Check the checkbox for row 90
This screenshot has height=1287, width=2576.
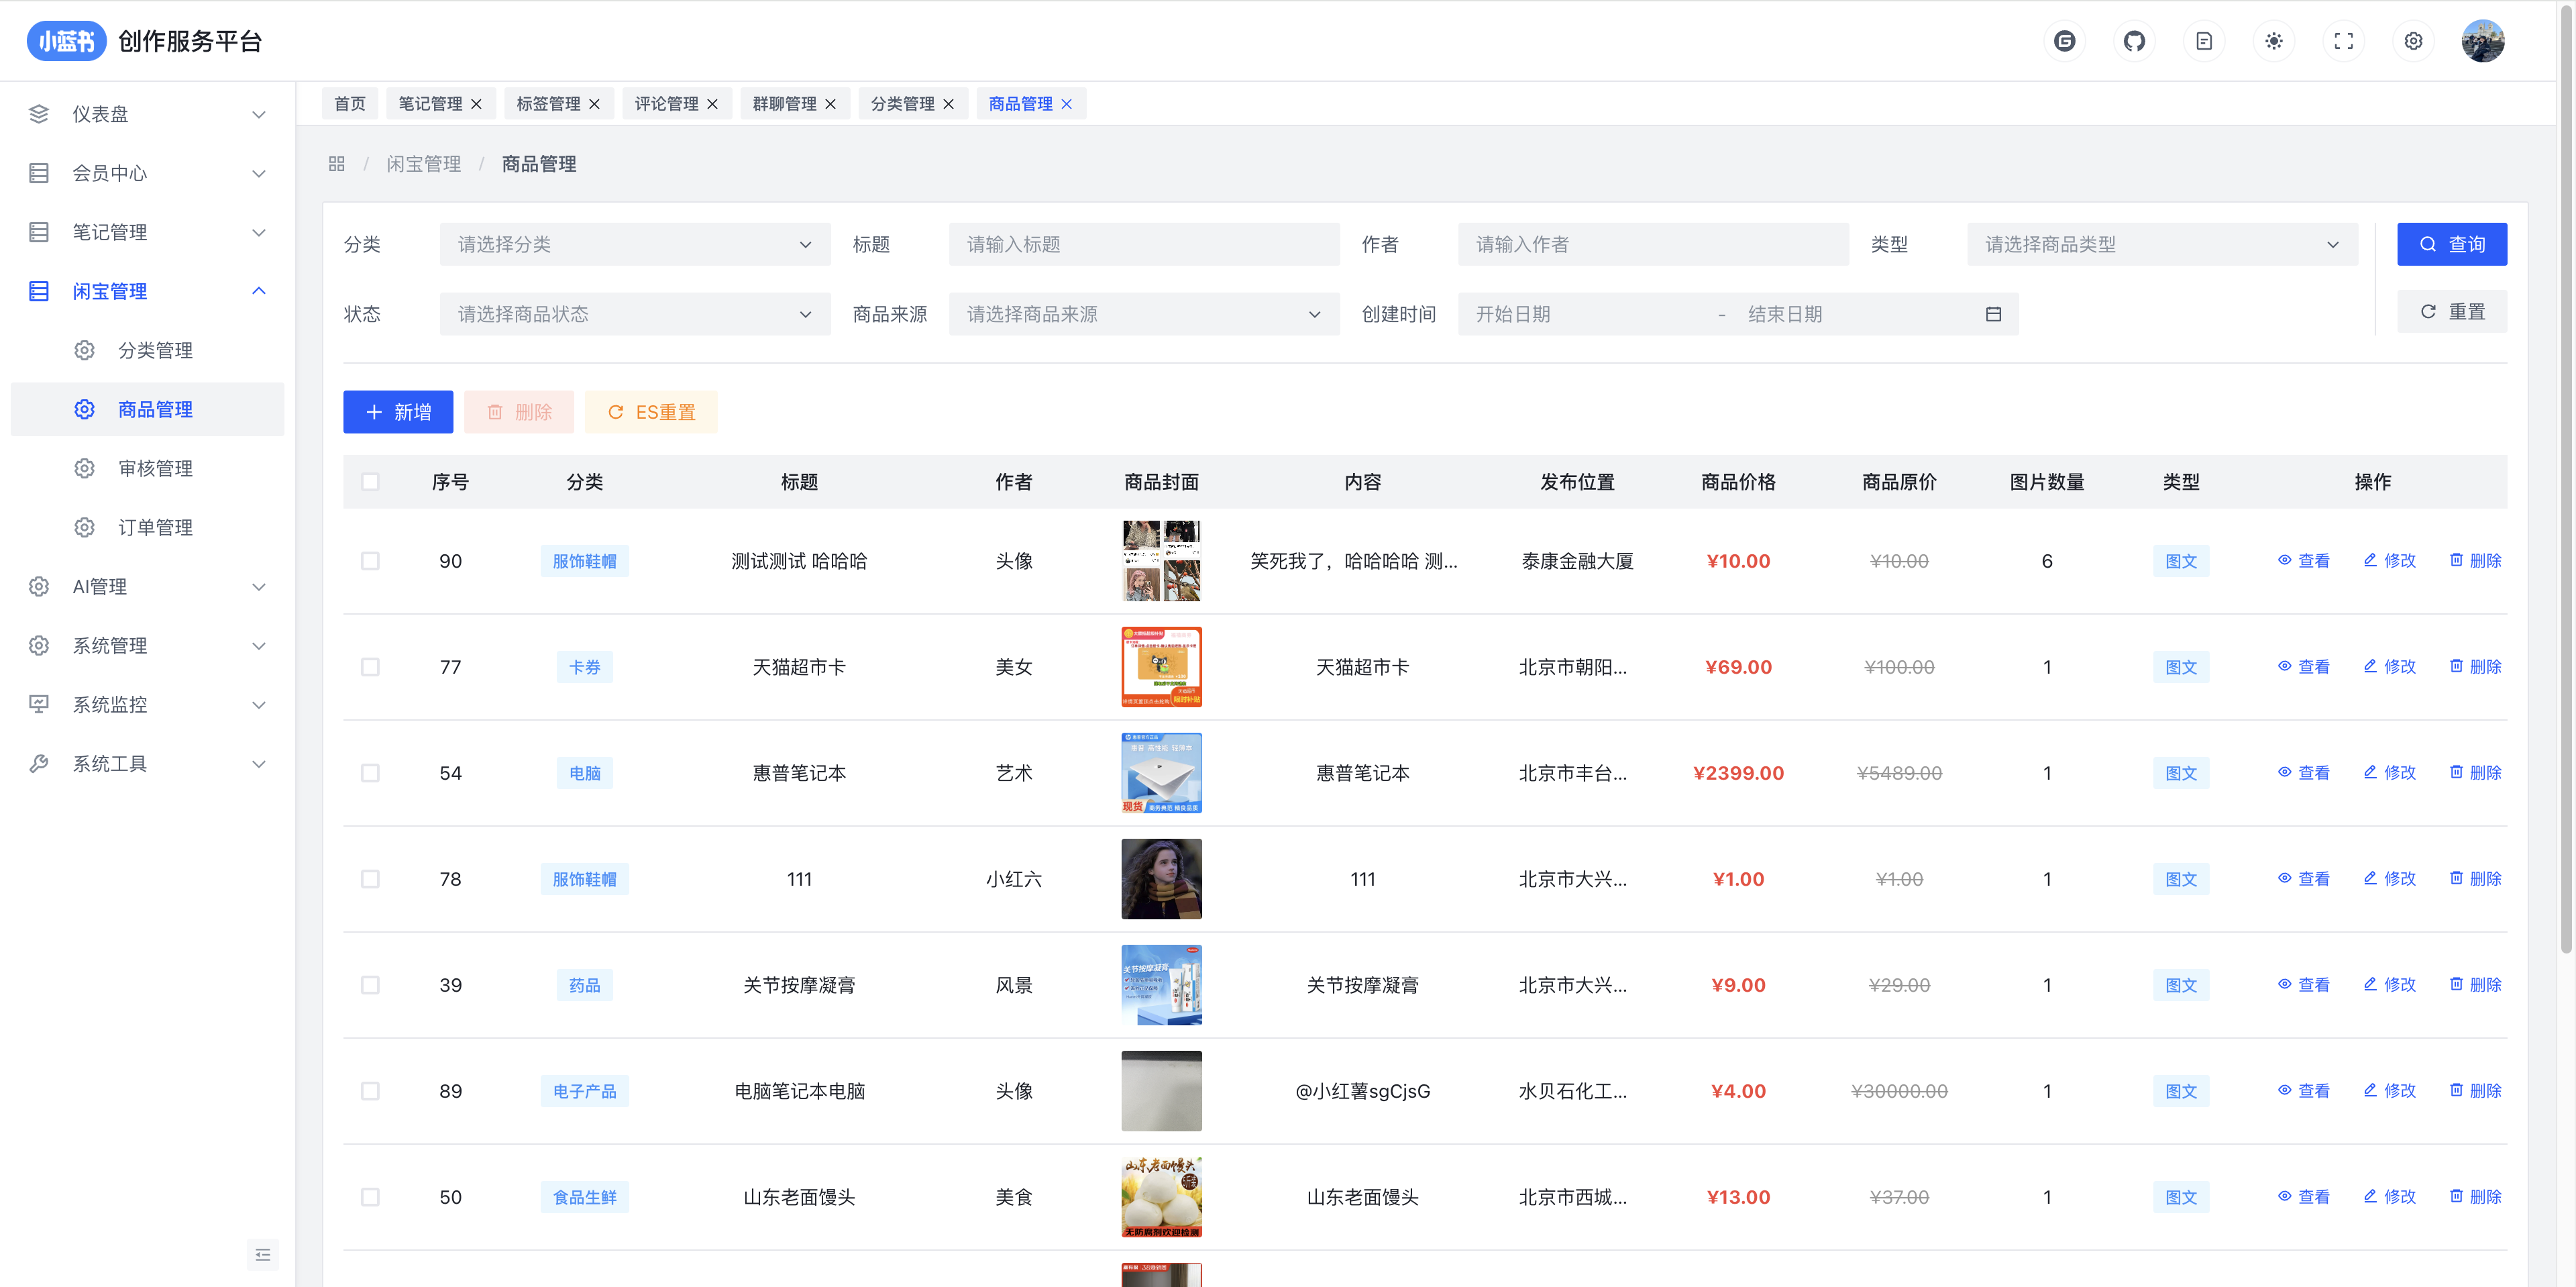click(370, 561)
